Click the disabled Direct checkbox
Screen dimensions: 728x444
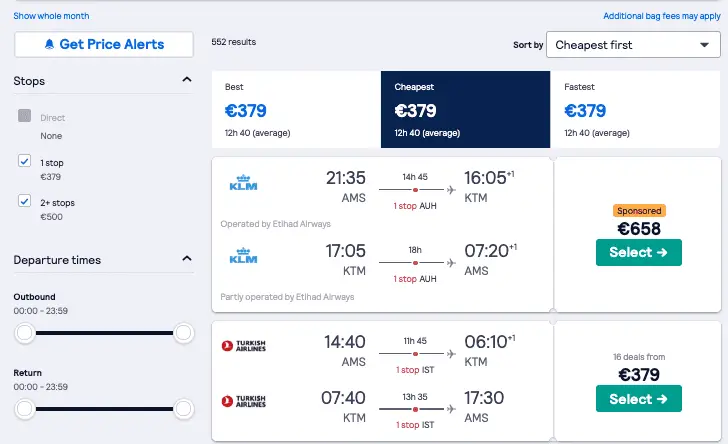pos(25,116)
